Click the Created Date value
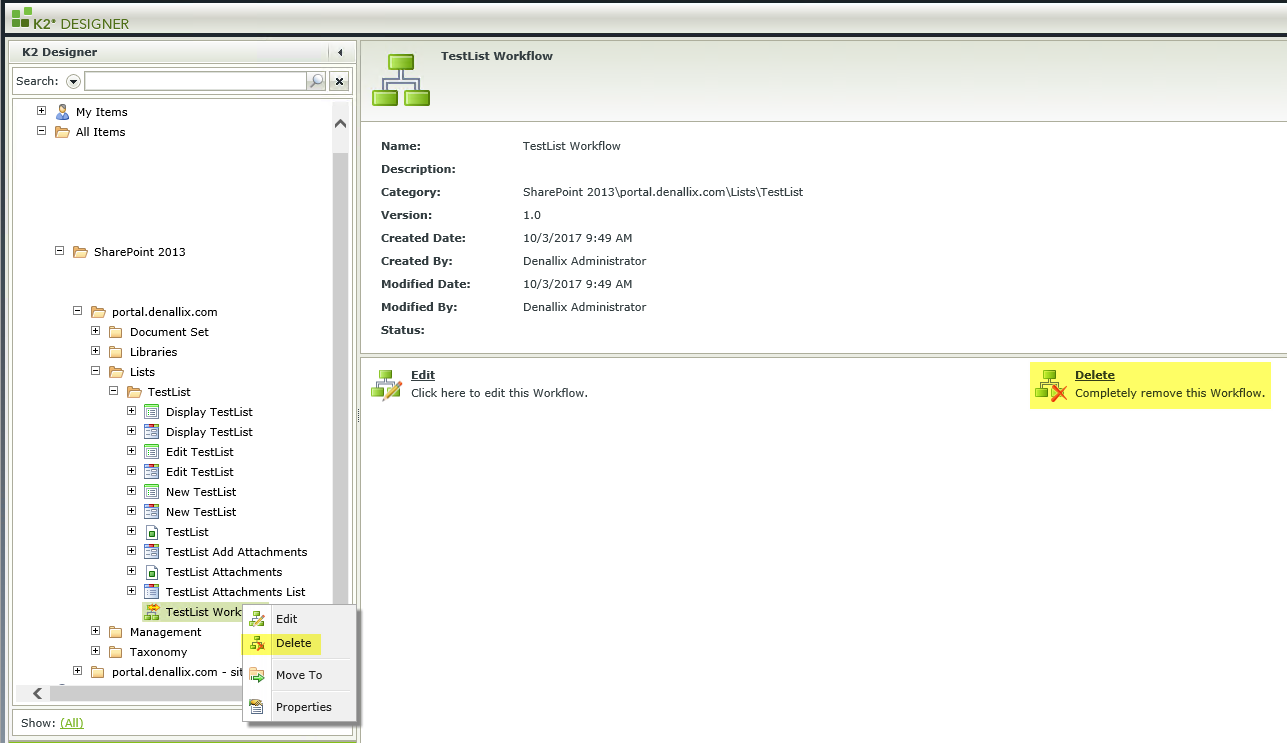The width and height of the screenshot is (1287, 743). (x=578, y=238)
